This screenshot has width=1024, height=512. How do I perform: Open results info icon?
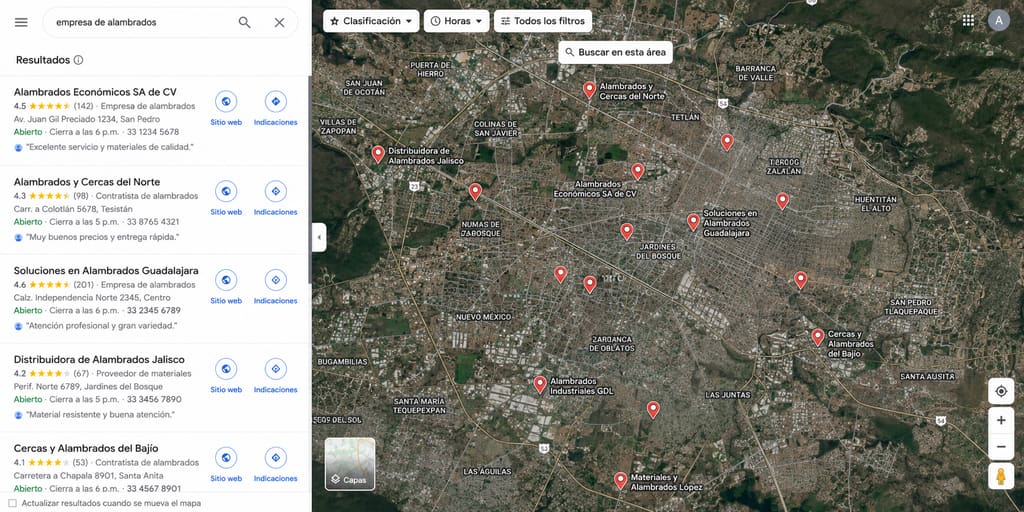(x=78, y=60)
